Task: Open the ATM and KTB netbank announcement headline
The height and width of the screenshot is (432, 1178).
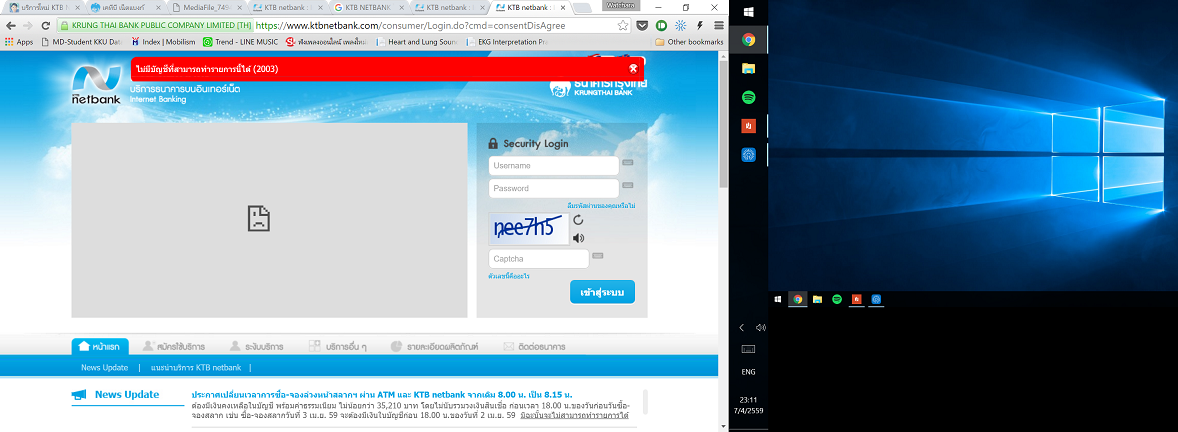Action: pyautogui.click(x=382, y=394)
